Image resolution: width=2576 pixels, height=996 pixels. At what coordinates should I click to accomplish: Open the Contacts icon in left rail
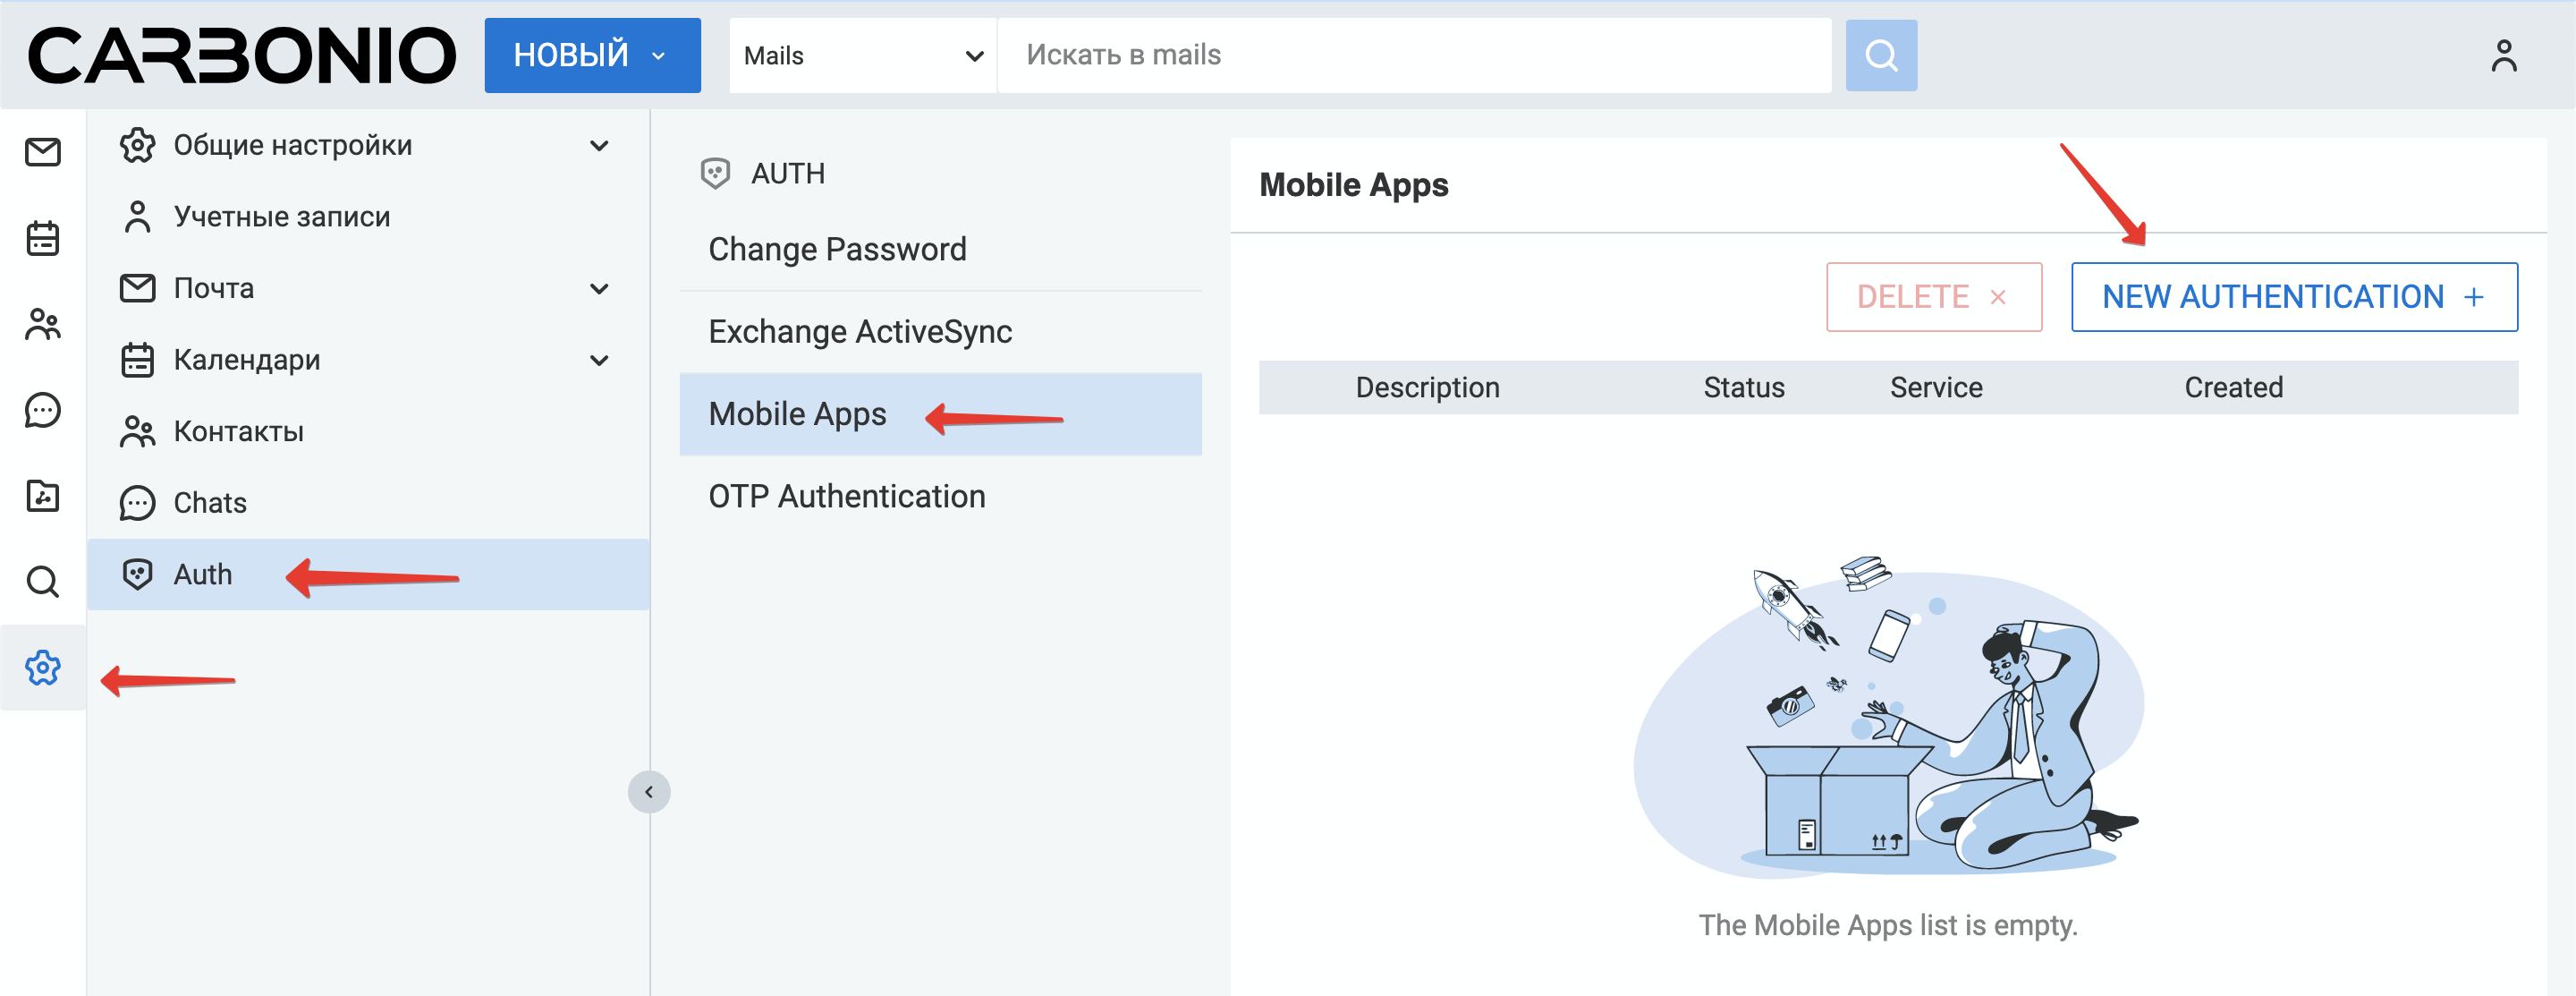[x=43, y=324]
